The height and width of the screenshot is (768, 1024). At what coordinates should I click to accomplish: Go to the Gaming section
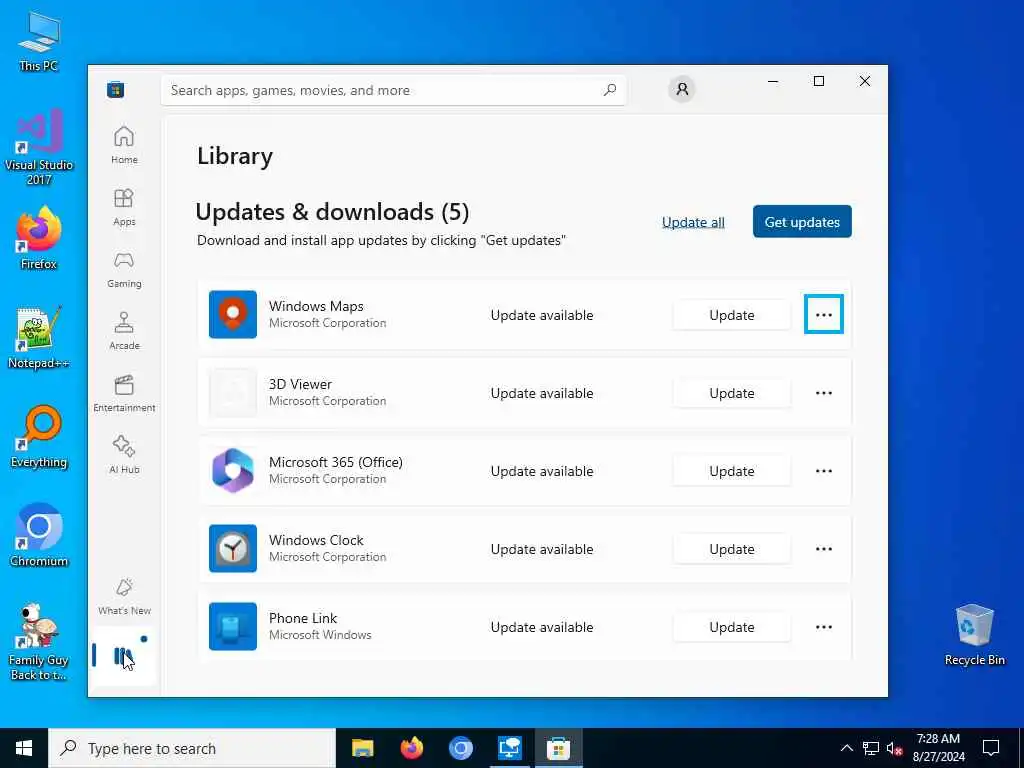click(x=124, y=269)
